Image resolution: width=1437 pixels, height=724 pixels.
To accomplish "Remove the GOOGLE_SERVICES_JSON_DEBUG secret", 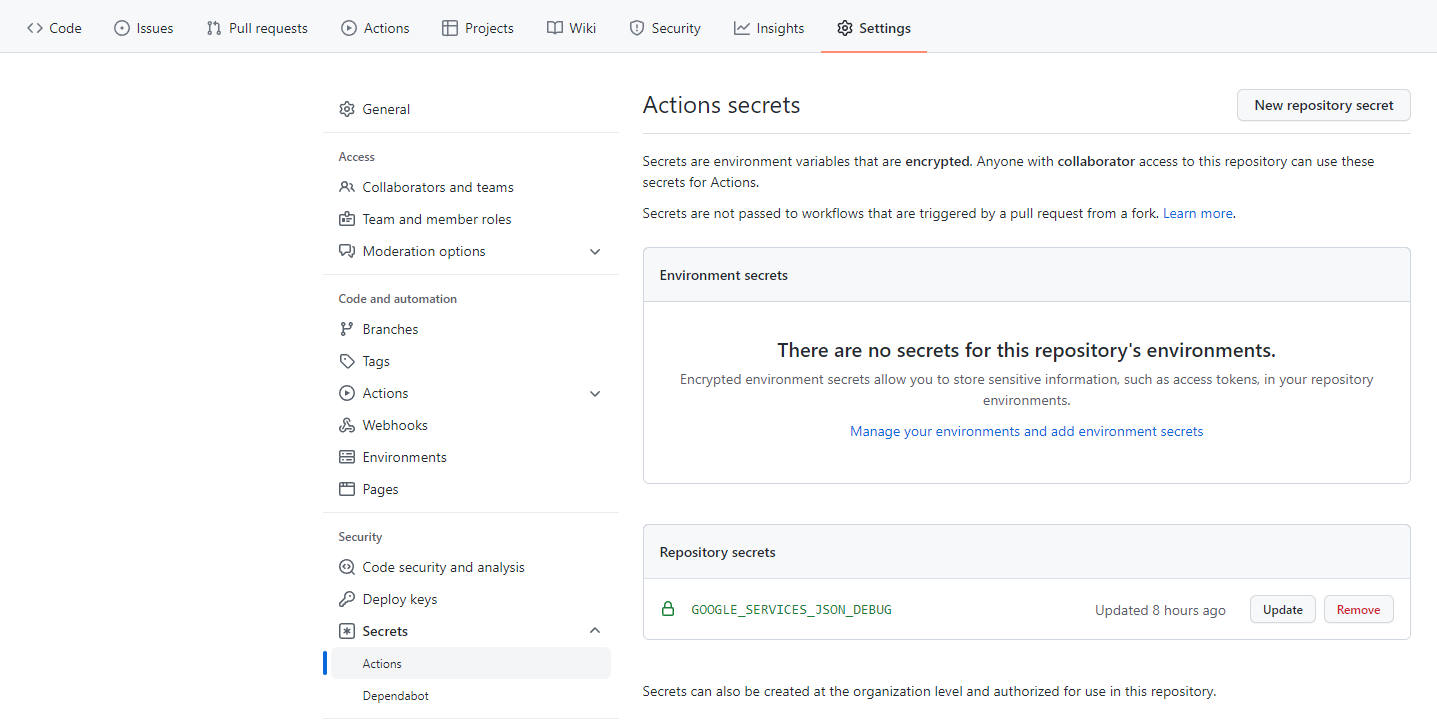I will [x=1358, y=609].
